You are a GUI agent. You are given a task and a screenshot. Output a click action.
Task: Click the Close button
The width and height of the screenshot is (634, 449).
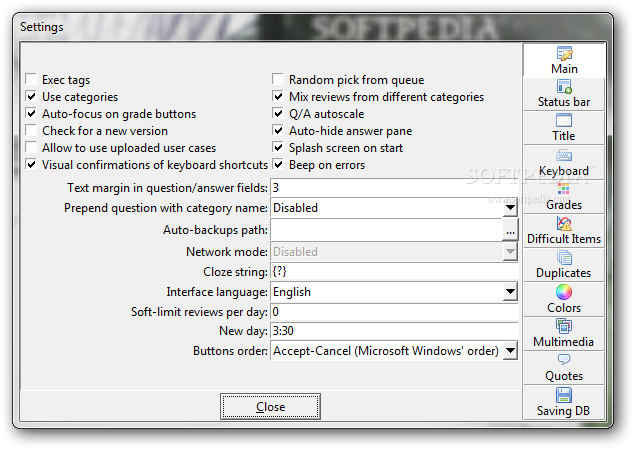coord(271,407)
